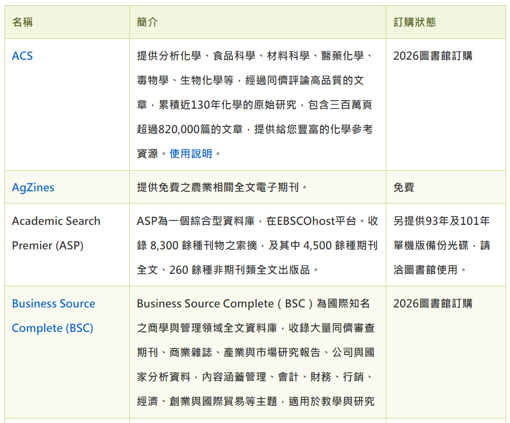510x423 pixels.
Task: Open the ACS database link
Action: (x=22, y=56)
